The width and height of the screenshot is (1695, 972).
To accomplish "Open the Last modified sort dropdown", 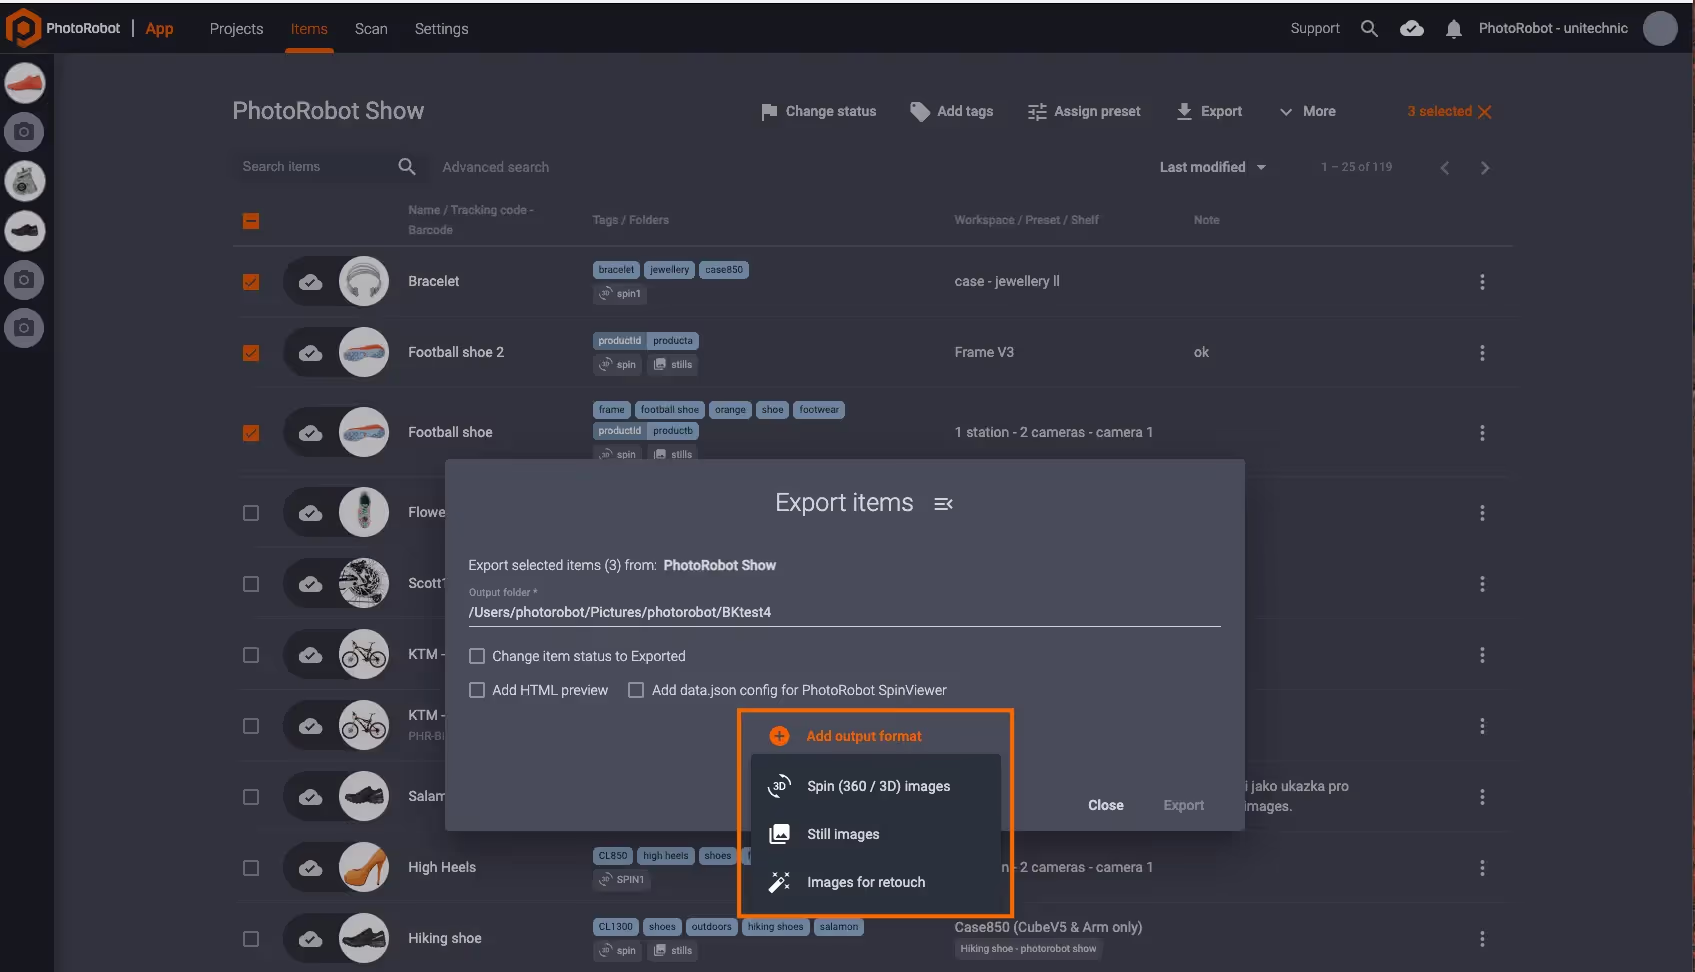I will click(1213, 167).
